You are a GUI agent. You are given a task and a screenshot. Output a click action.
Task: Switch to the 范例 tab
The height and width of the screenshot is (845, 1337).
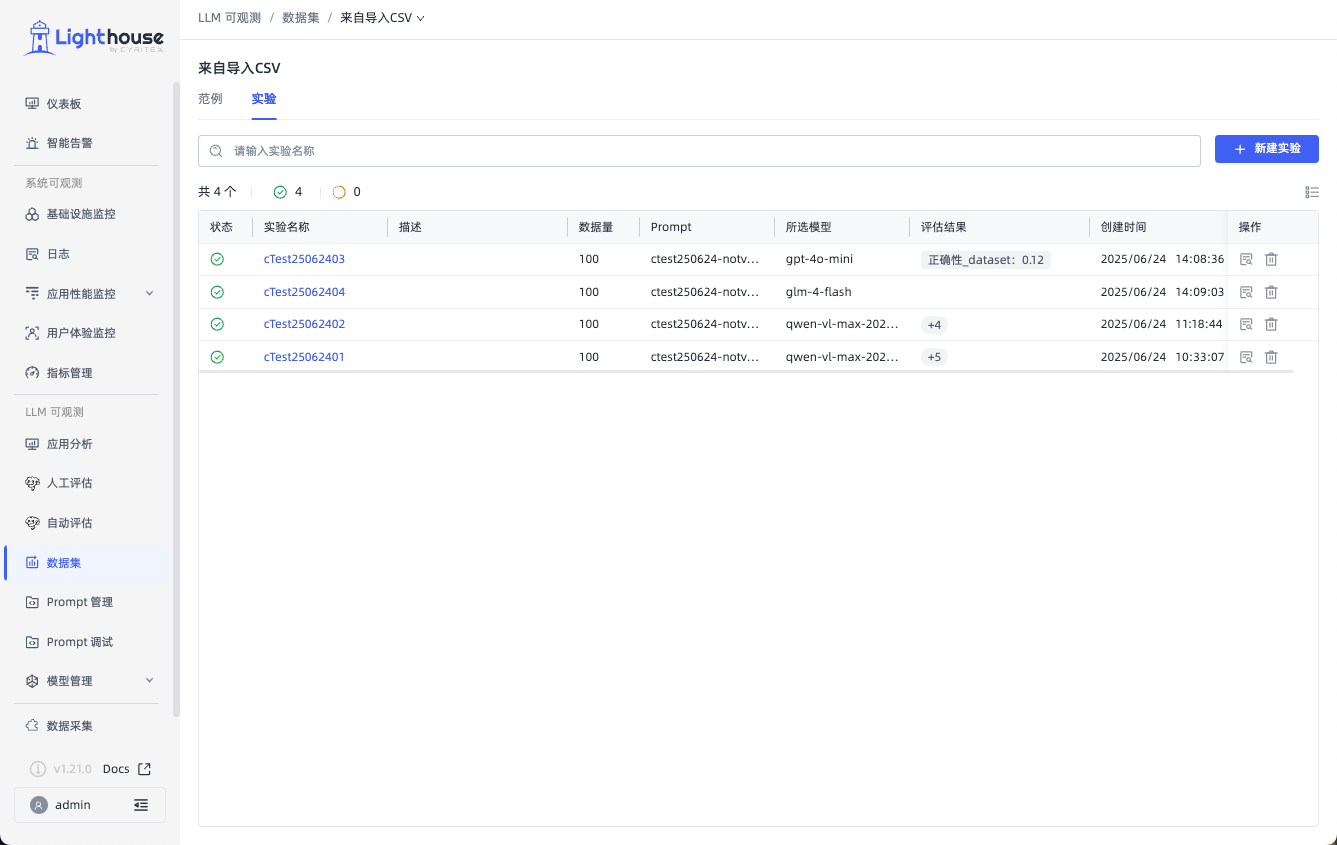pyautogui.click(x=210, y=99)
